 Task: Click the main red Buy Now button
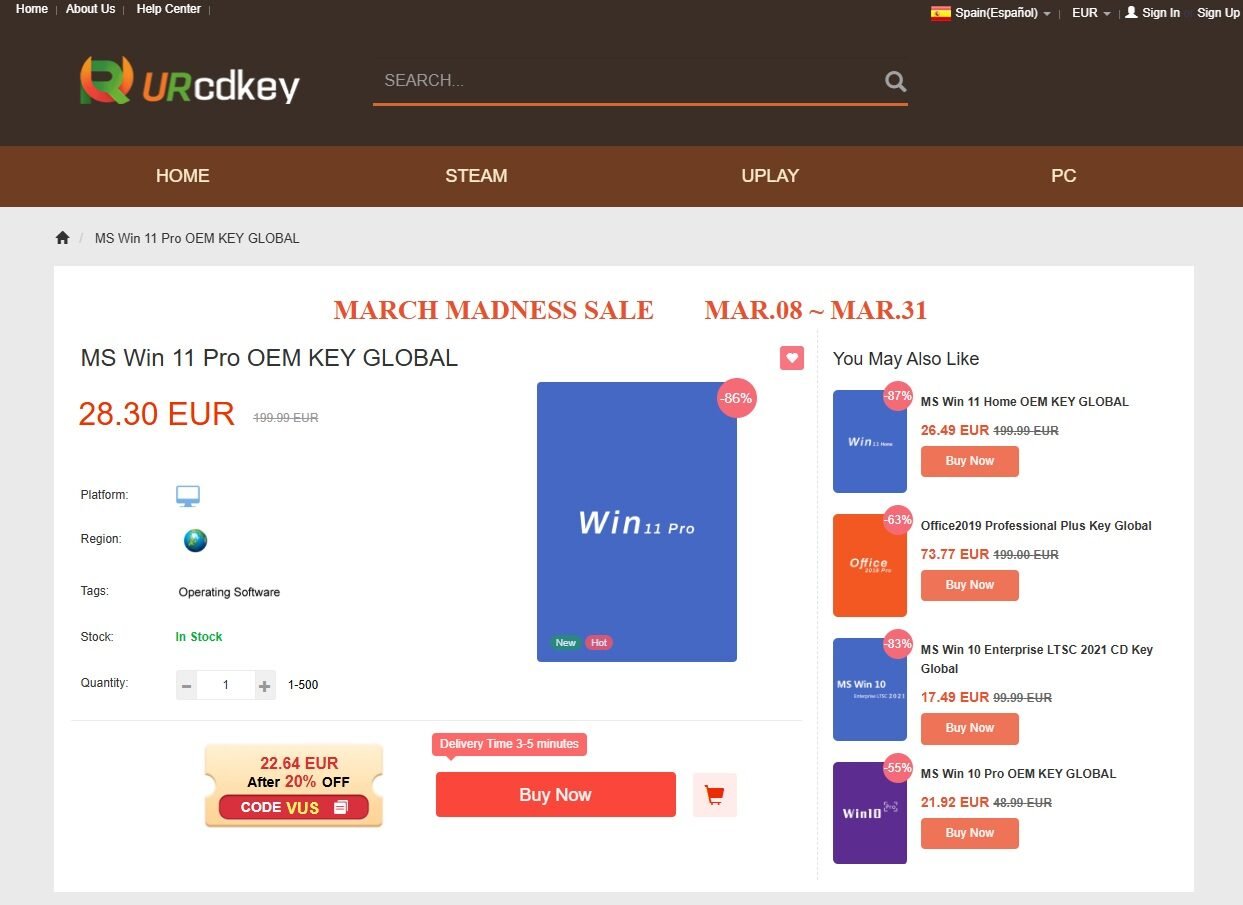pyautogui.click(x=556, y=795)
